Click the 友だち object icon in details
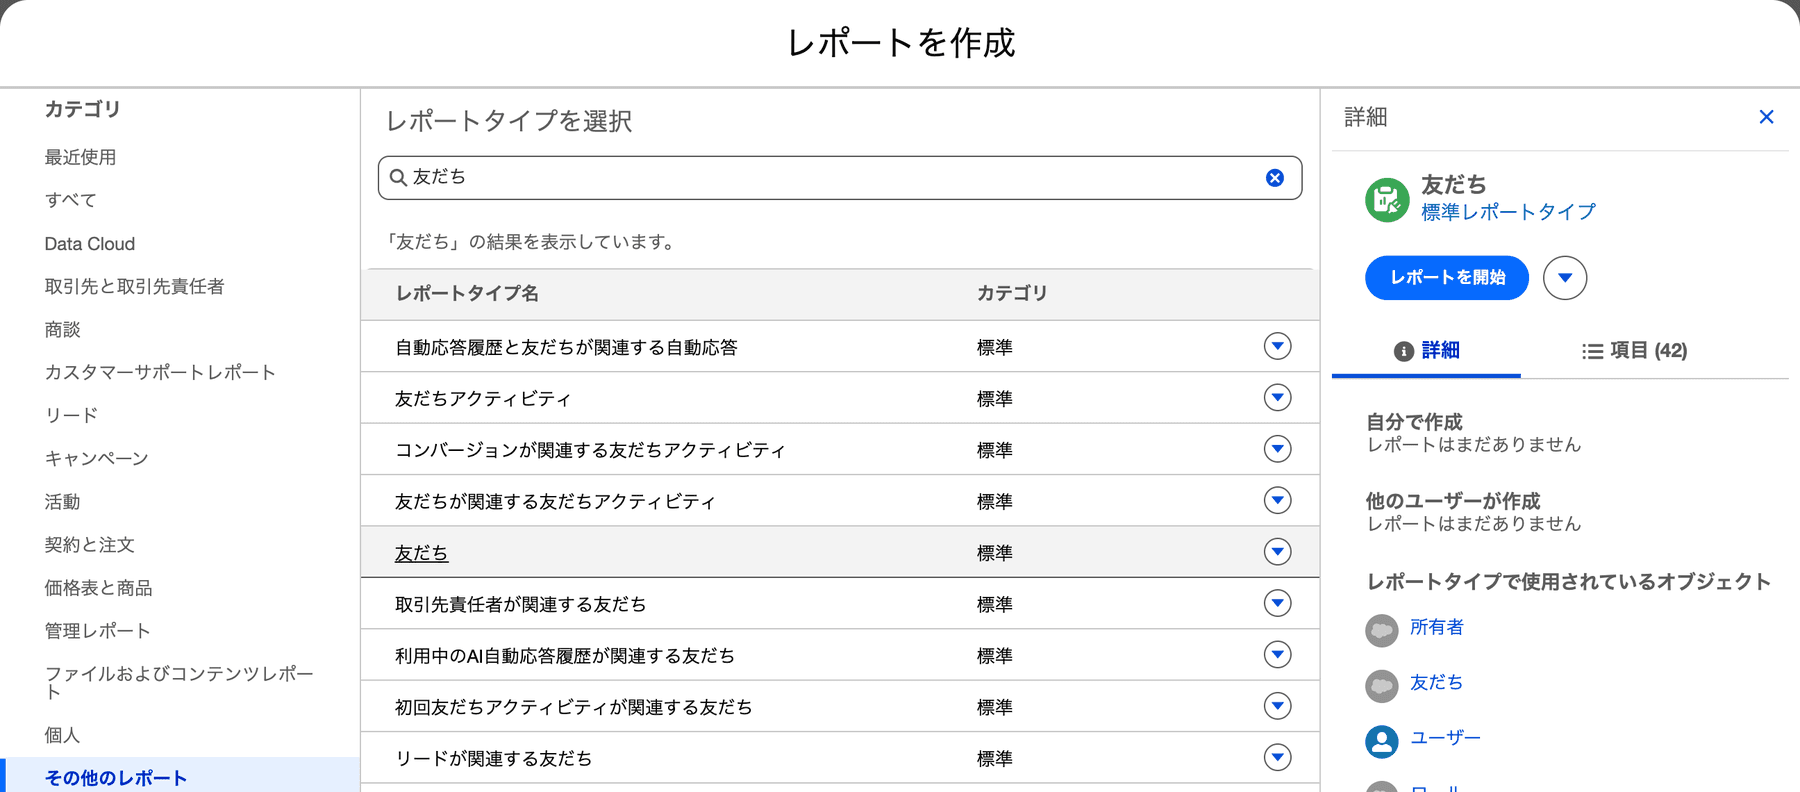Viewport: 1800px width, 792px height. pos(1382,686)
